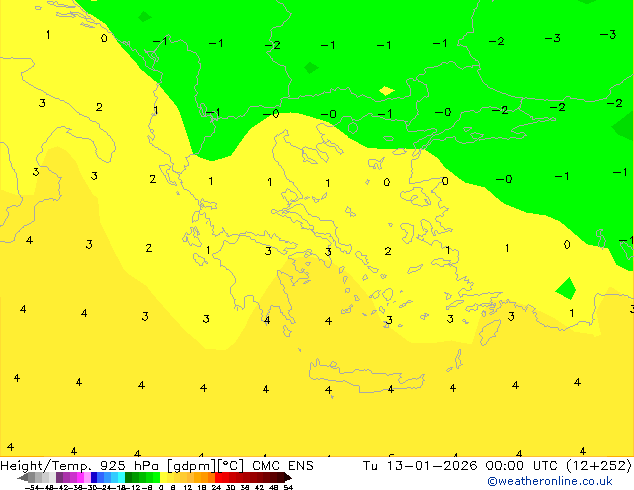The image size is (634, 490).
Task: Select the darkest green swatch in the legend
Action: (x=128, y=477)
